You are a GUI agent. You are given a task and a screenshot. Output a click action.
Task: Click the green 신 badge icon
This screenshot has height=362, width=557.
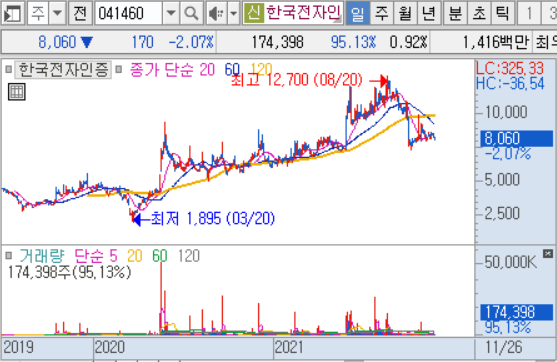pos(254,13)
